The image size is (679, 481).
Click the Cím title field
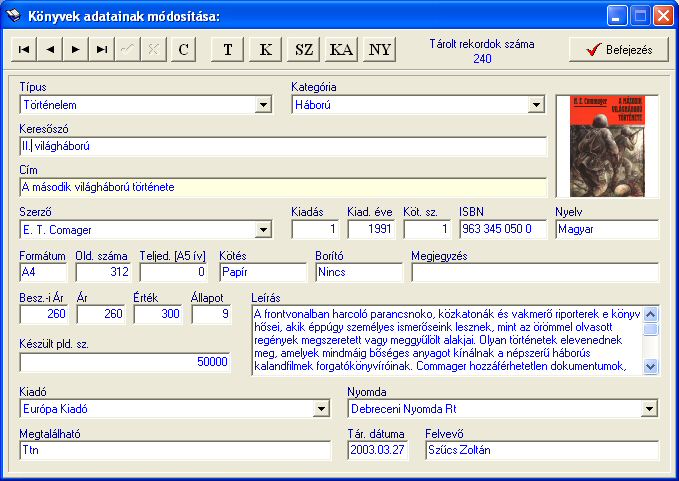(283, 187)
